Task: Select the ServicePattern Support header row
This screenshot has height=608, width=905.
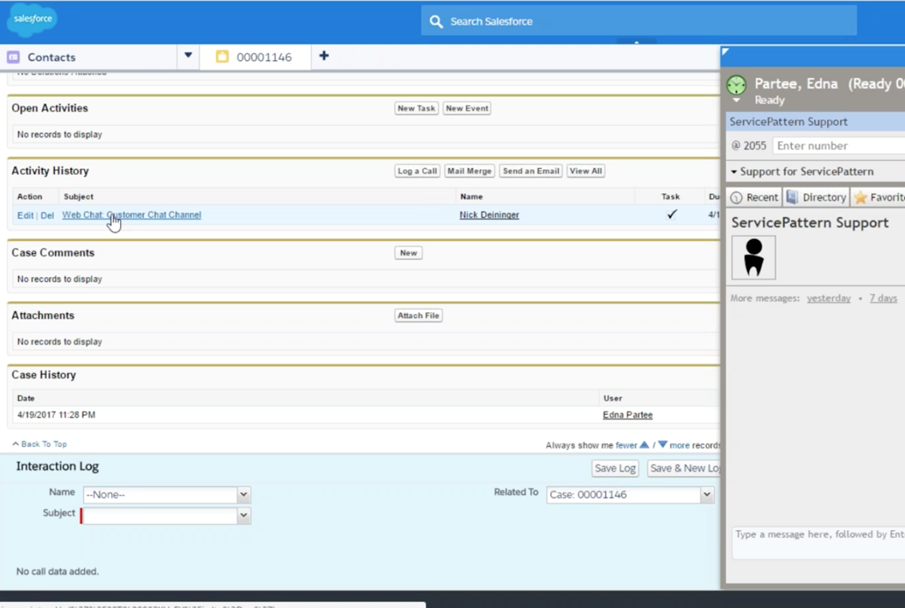Action: (x=815, y=122)
